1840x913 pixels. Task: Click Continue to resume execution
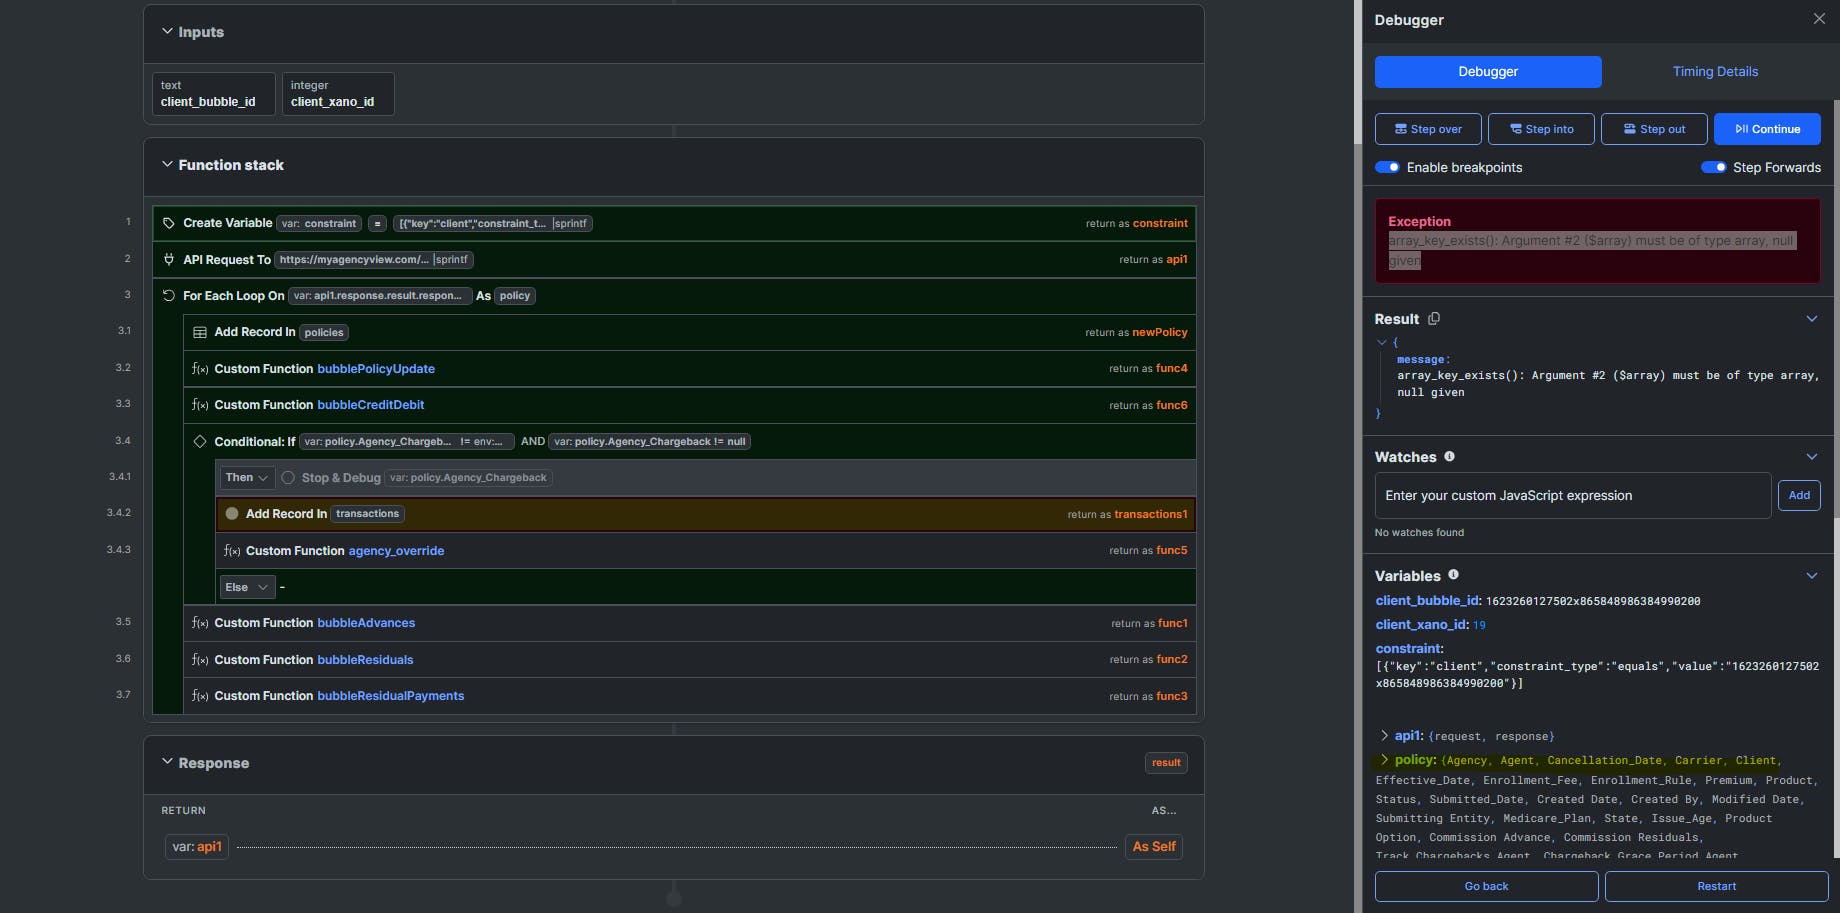(x=1767, y=129)
